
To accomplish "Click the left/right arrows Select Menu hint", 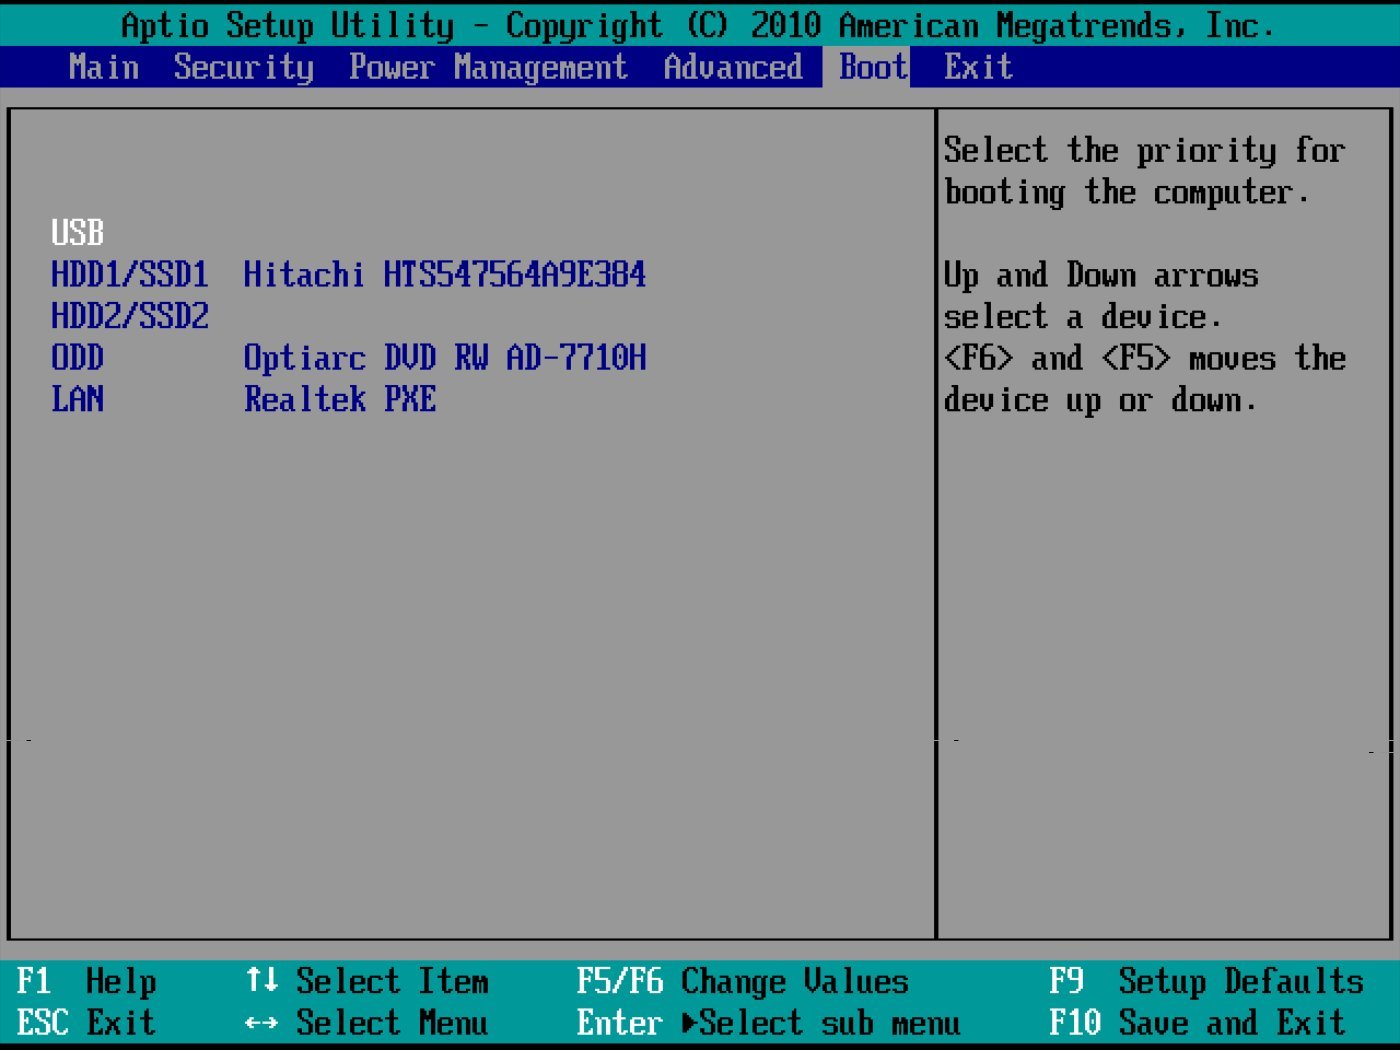I will [x=367, y=1023].
